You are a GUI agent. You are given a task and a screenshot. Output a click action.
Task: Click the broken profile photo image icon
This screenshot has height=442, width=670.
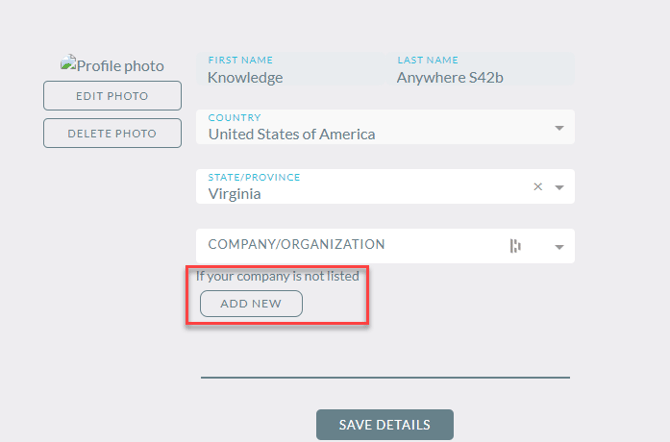tap(68, 63)
